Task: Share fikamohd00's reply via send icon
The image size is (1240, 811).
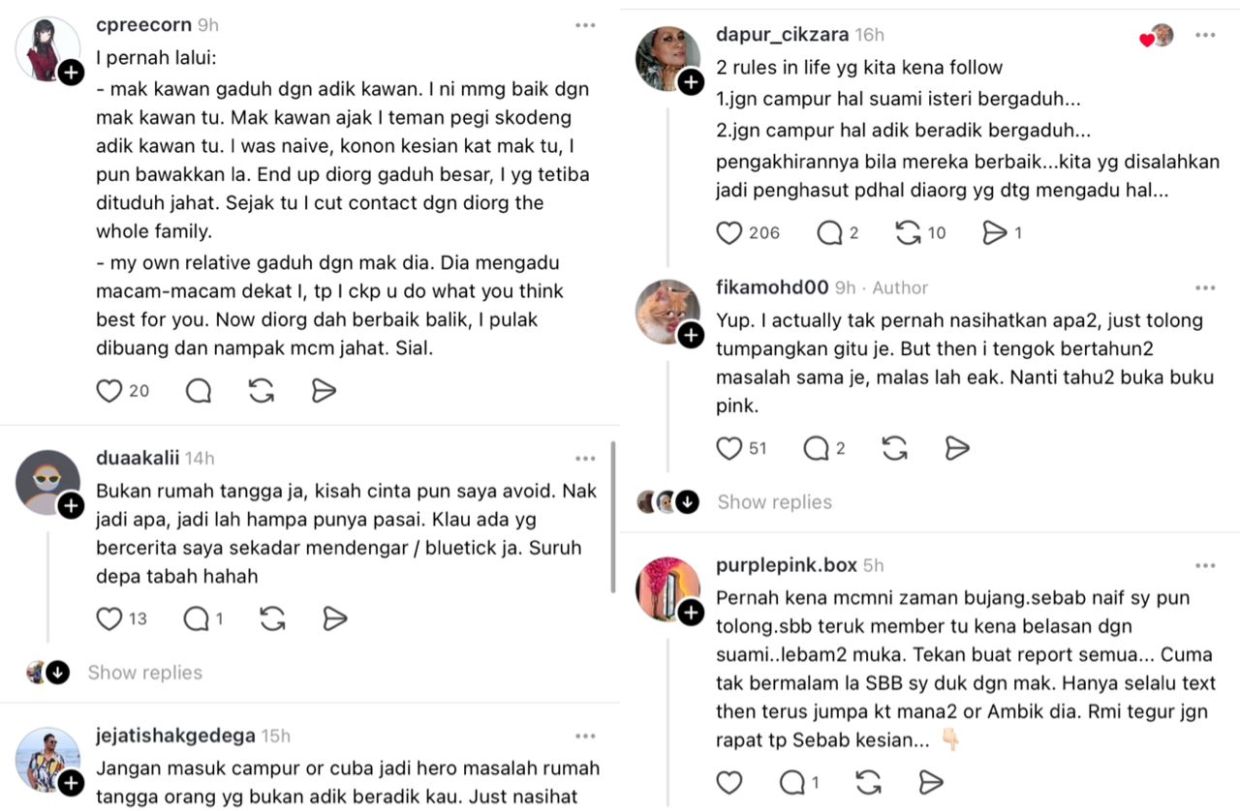Action: [958, 448]
